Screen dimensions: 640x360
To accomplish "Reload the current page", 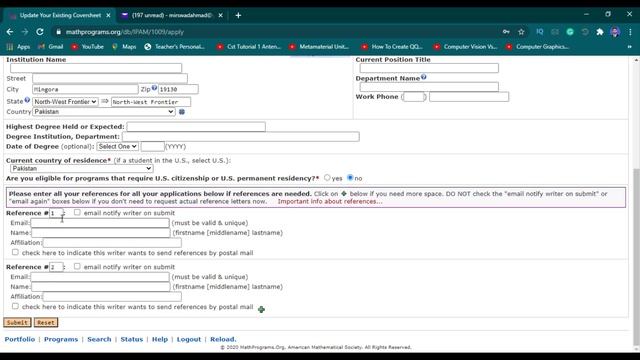I will click(40, 32).
